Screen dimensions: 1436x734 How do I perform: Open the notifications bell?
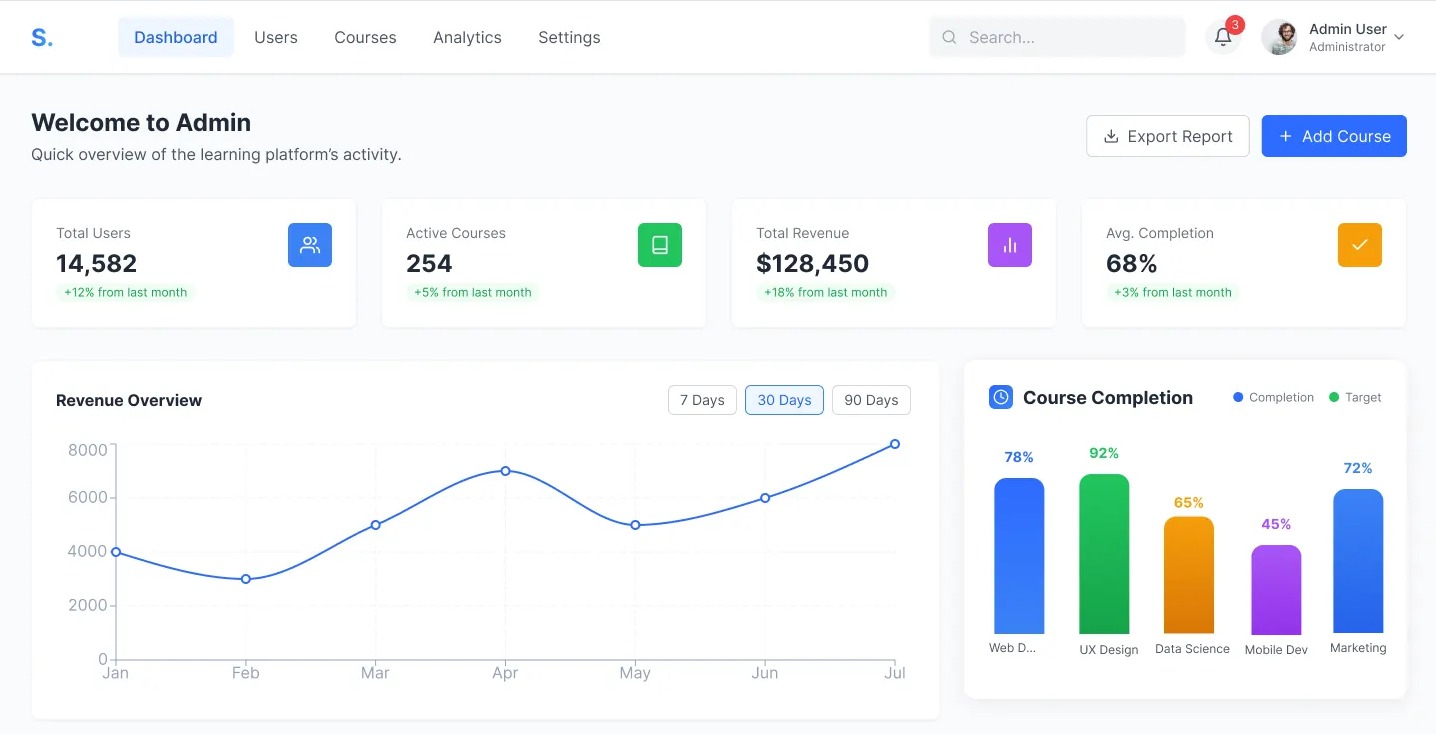click(1223, 37)
